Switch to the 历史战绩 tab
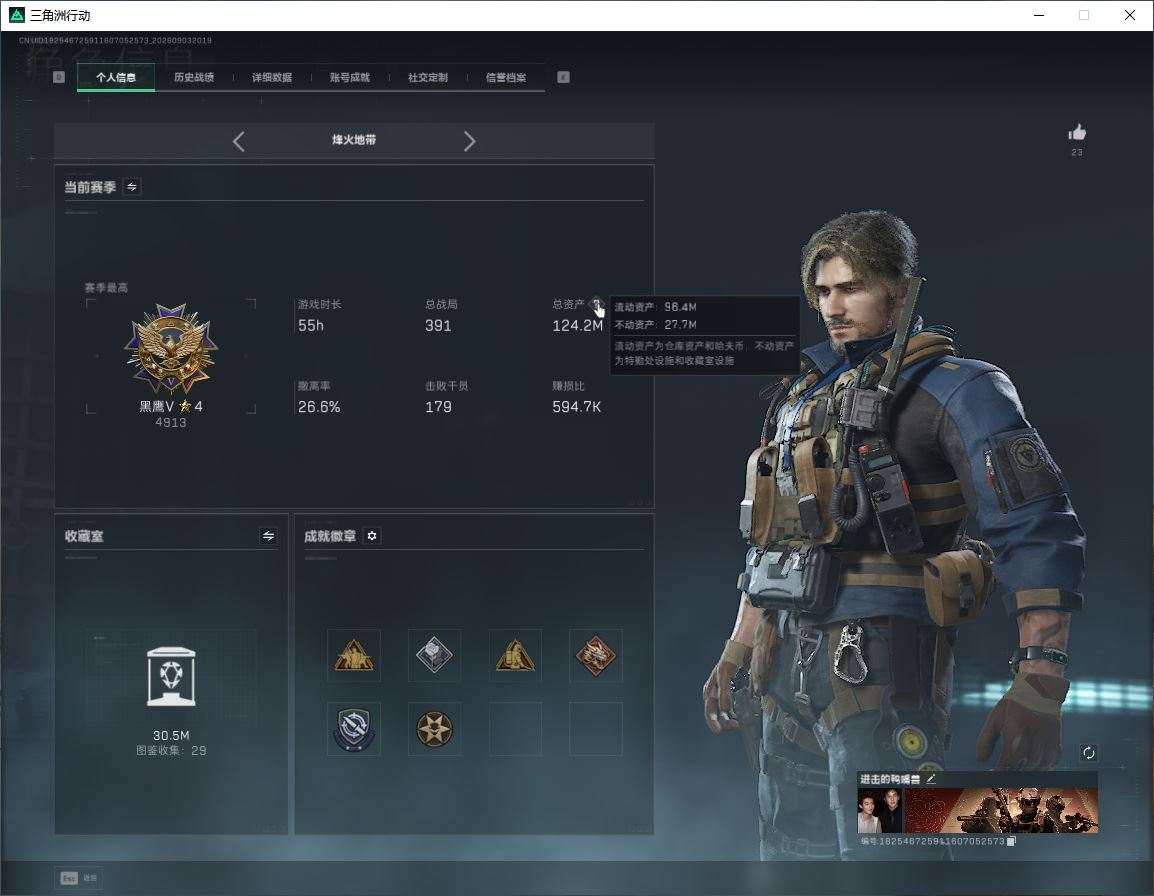Viewport: 1154px width, 896px height. [x=194, y=77]
